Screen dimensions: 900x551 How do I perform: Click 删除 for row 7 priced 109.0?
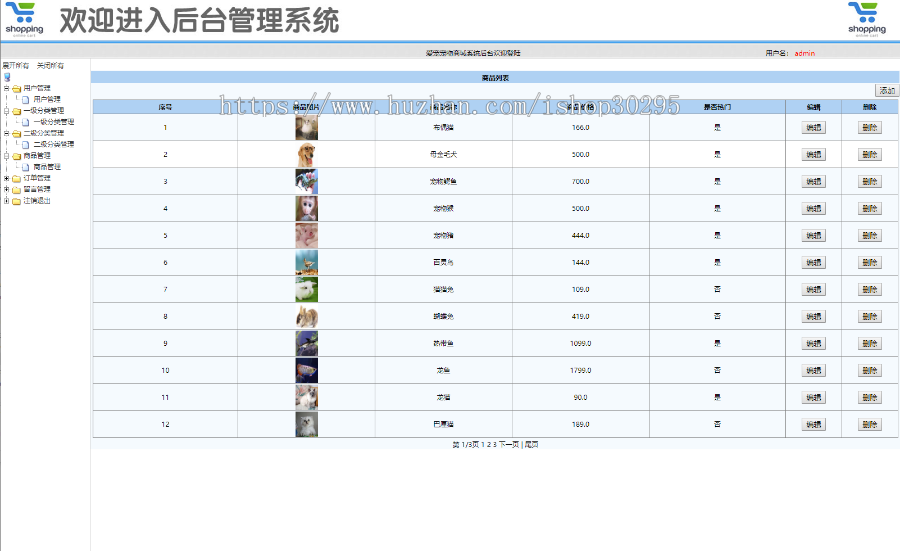[x=870, y=289]
